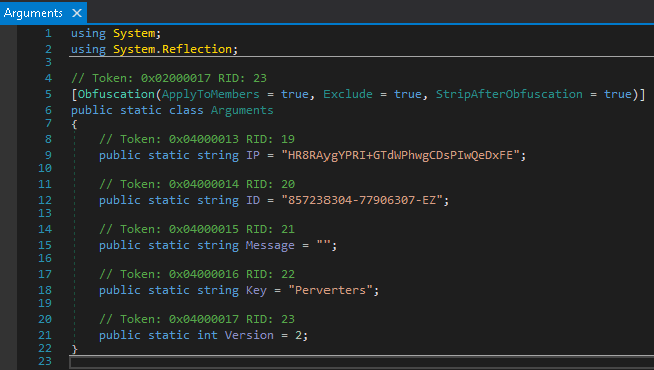Click the string "857238304-77906307-EZ"
This screenshot has height=370, width=654.
pyautogui.click(x=362, y=201)
